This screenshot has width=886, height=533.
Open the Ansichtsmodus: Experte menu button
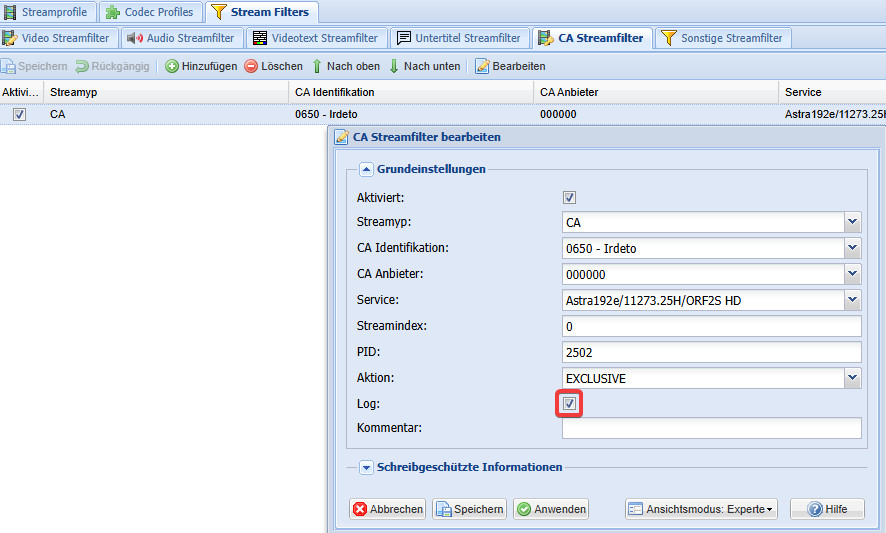pos(702,509)
